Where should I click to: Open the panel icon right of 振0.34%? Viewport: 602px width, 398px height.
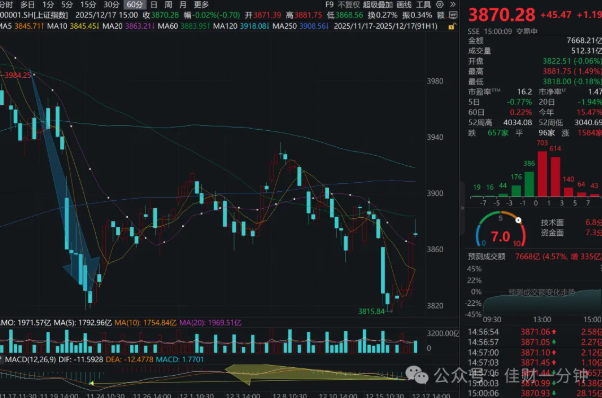[453, 15]
